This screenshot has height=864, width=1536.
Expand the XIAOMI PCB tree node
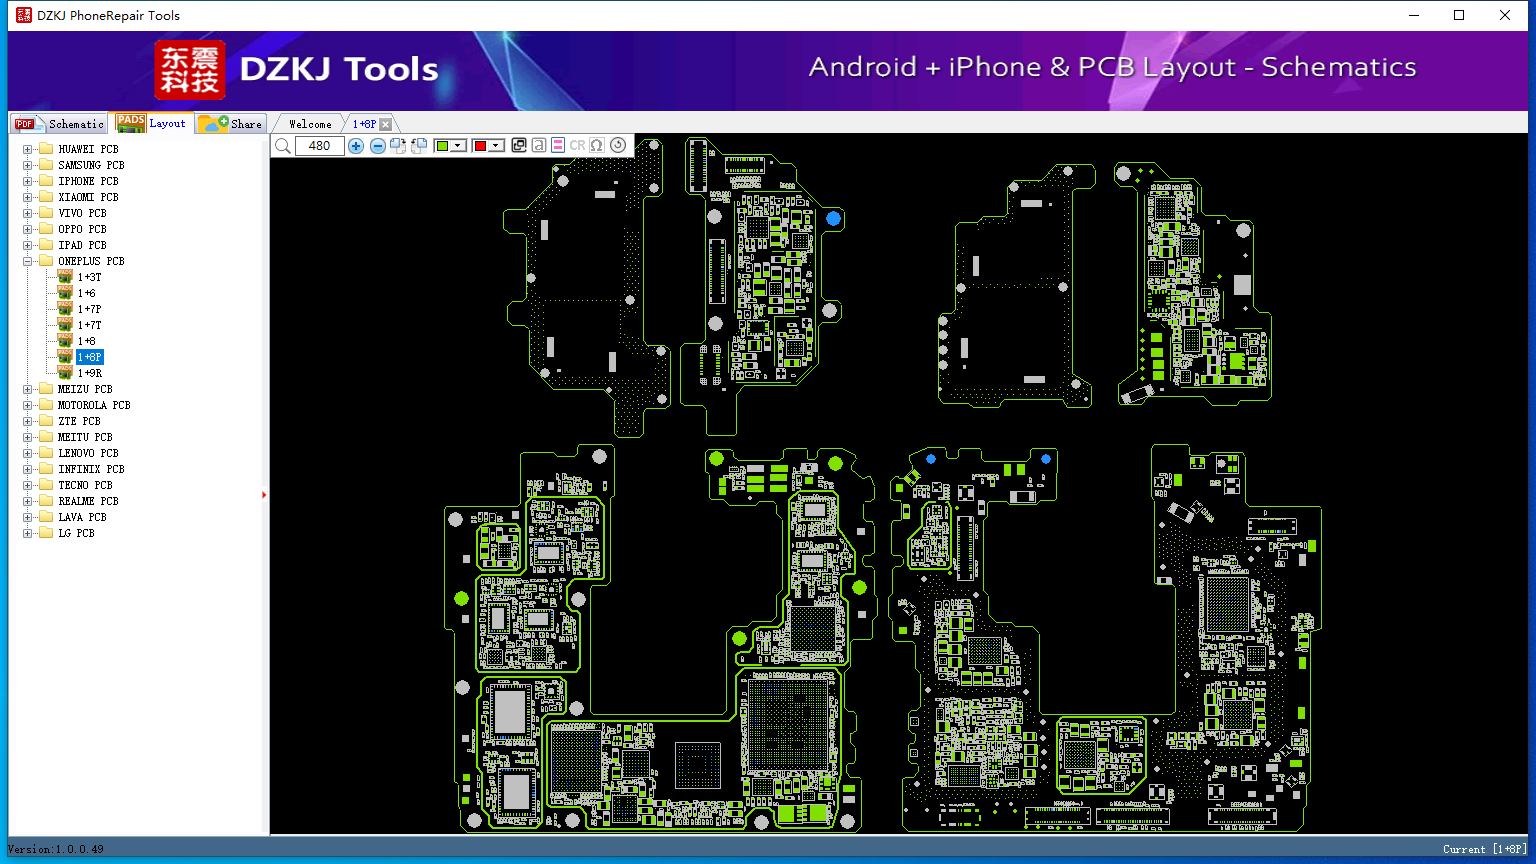(28, 197)
